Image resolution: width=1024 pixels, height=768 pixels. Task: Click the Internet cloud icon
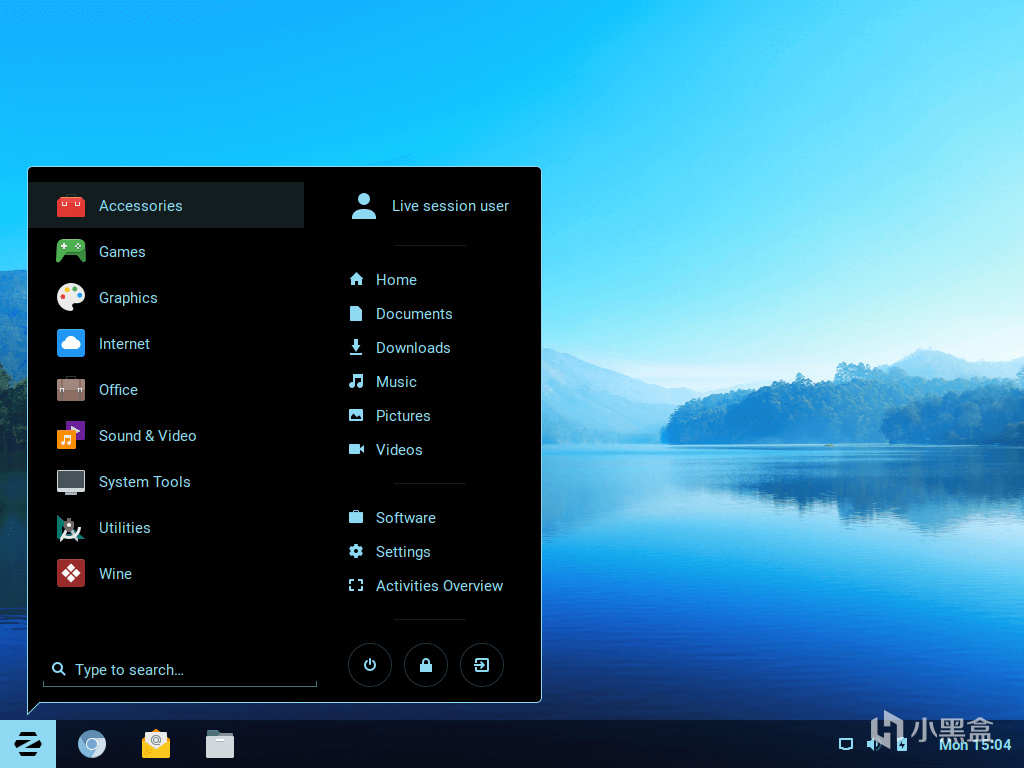(71, 344)
